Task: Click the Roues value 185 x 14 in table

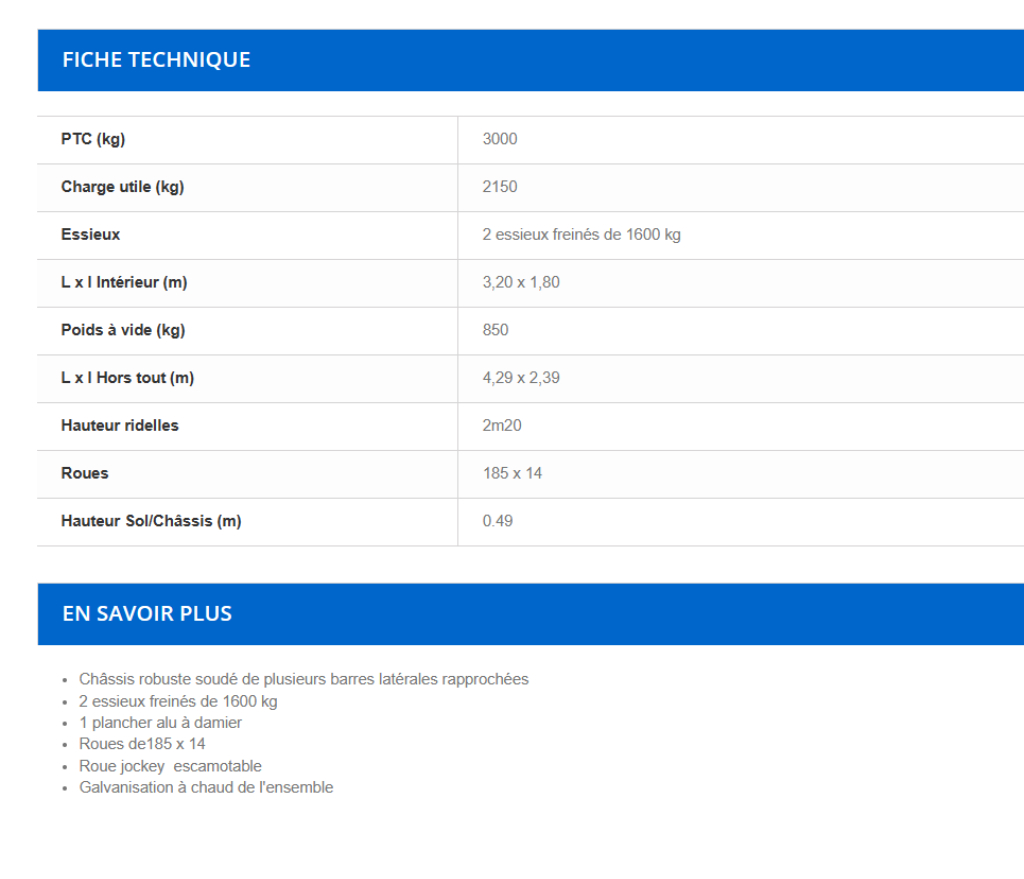Action: point(512,473)
